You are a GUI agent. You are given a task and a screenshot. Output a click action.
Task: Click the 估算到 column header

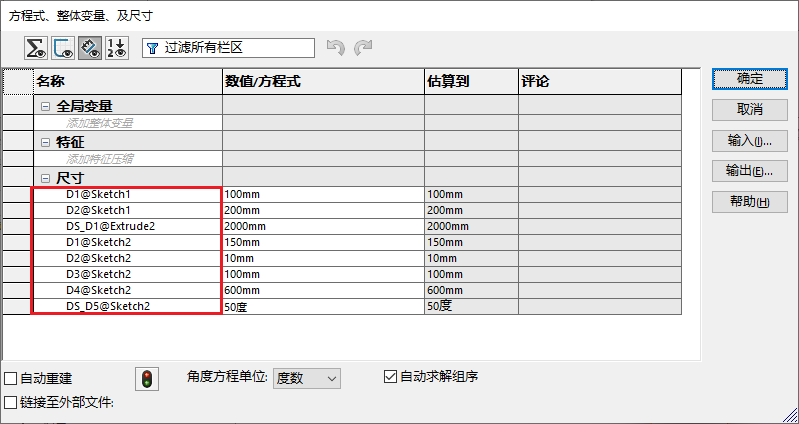[471, 82]
